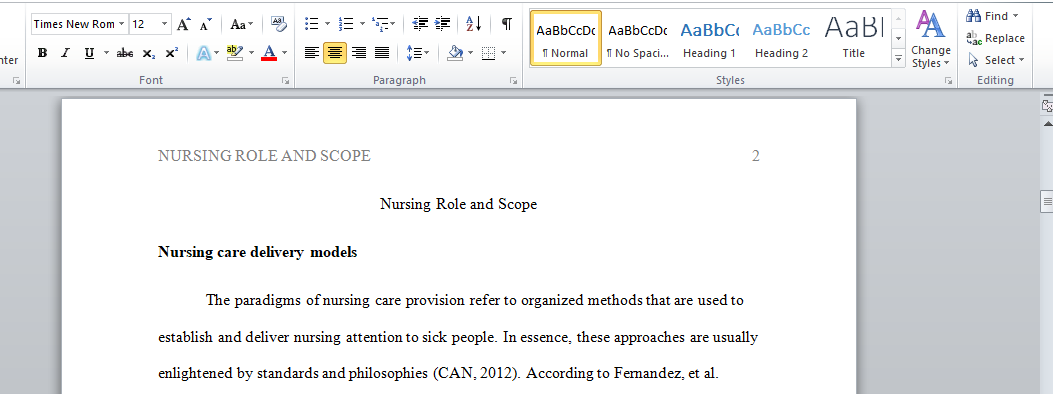Click the Numbering list icon
This screenshot has height=394, width=1053.
click(x=346, y=24)
